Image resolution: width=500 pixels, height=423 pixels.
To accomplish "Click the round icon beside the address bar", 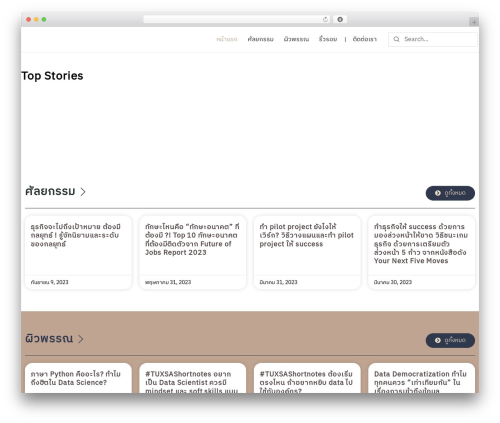I will (340, 20).
